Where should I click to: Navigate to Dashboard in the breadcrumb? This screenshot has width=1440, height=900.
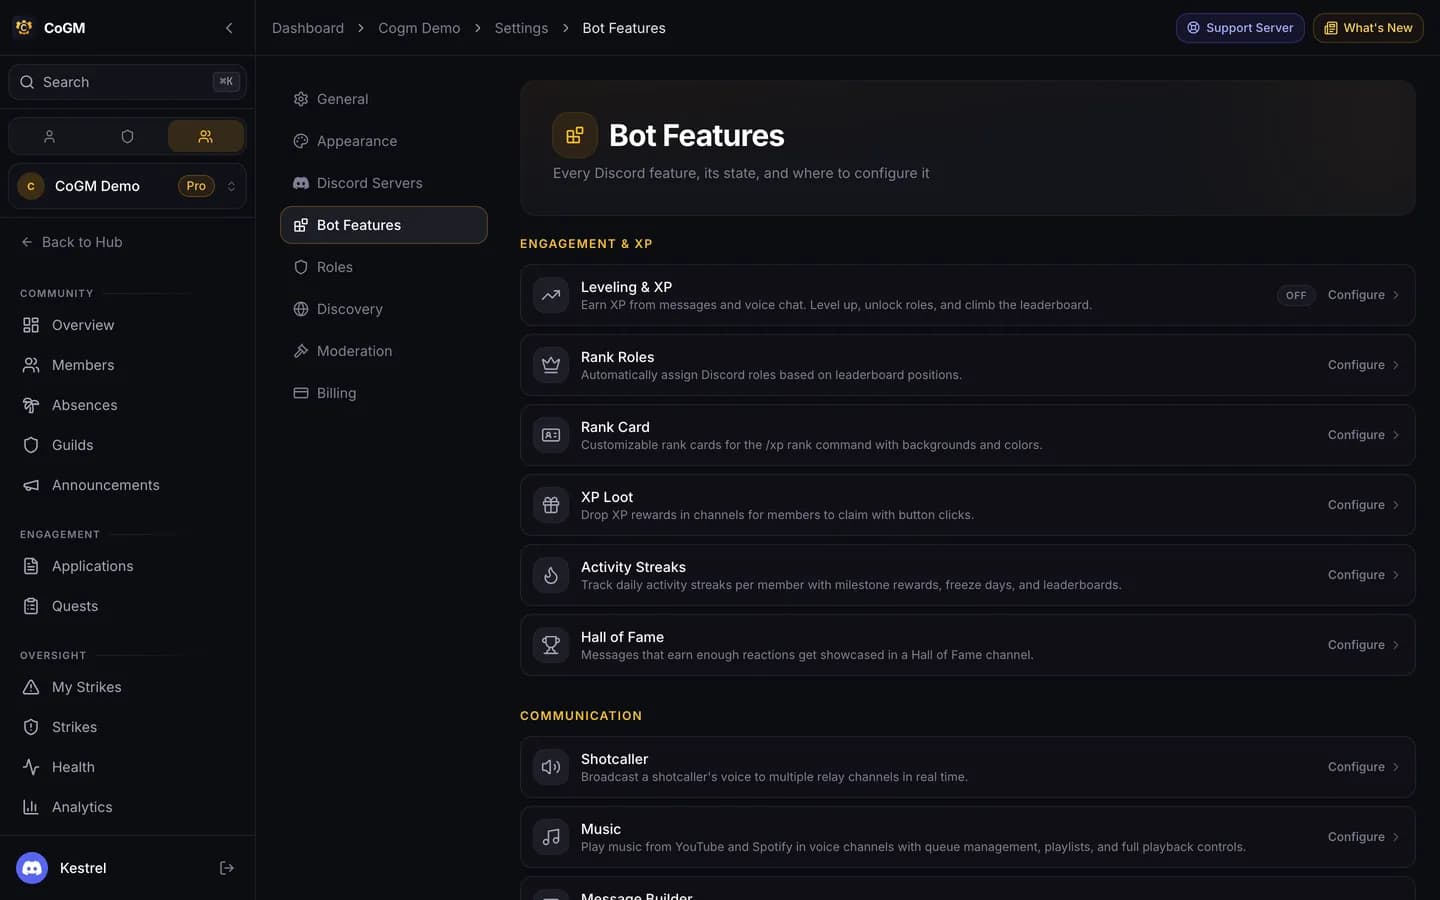(308, 28)
